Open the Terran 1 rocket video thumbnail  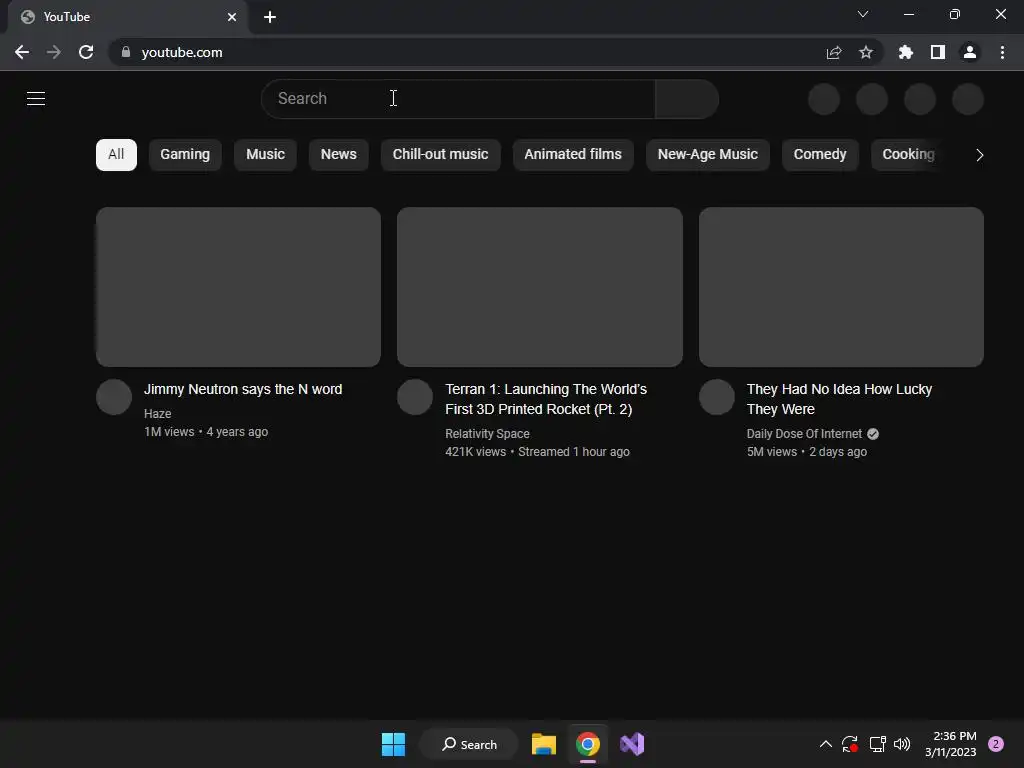[540, 287]
